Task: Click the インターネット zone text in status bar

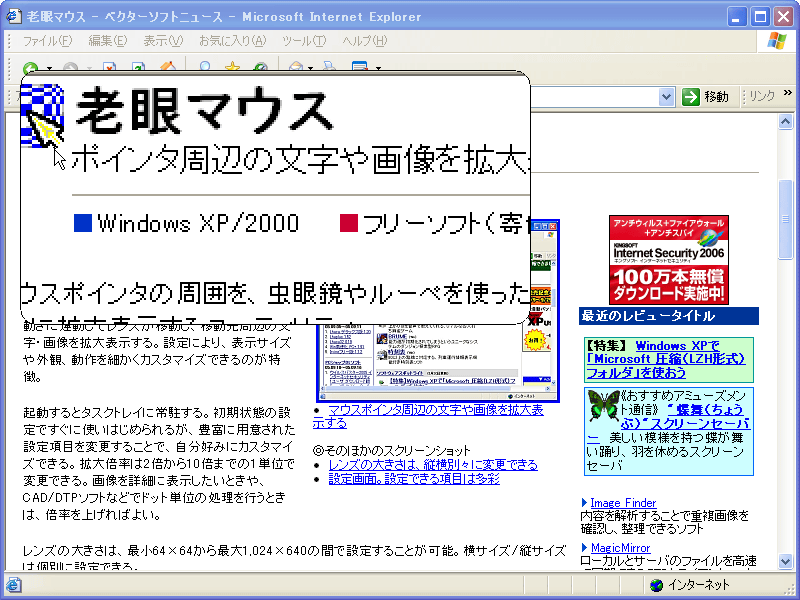Action: click(x=698, y=585)
